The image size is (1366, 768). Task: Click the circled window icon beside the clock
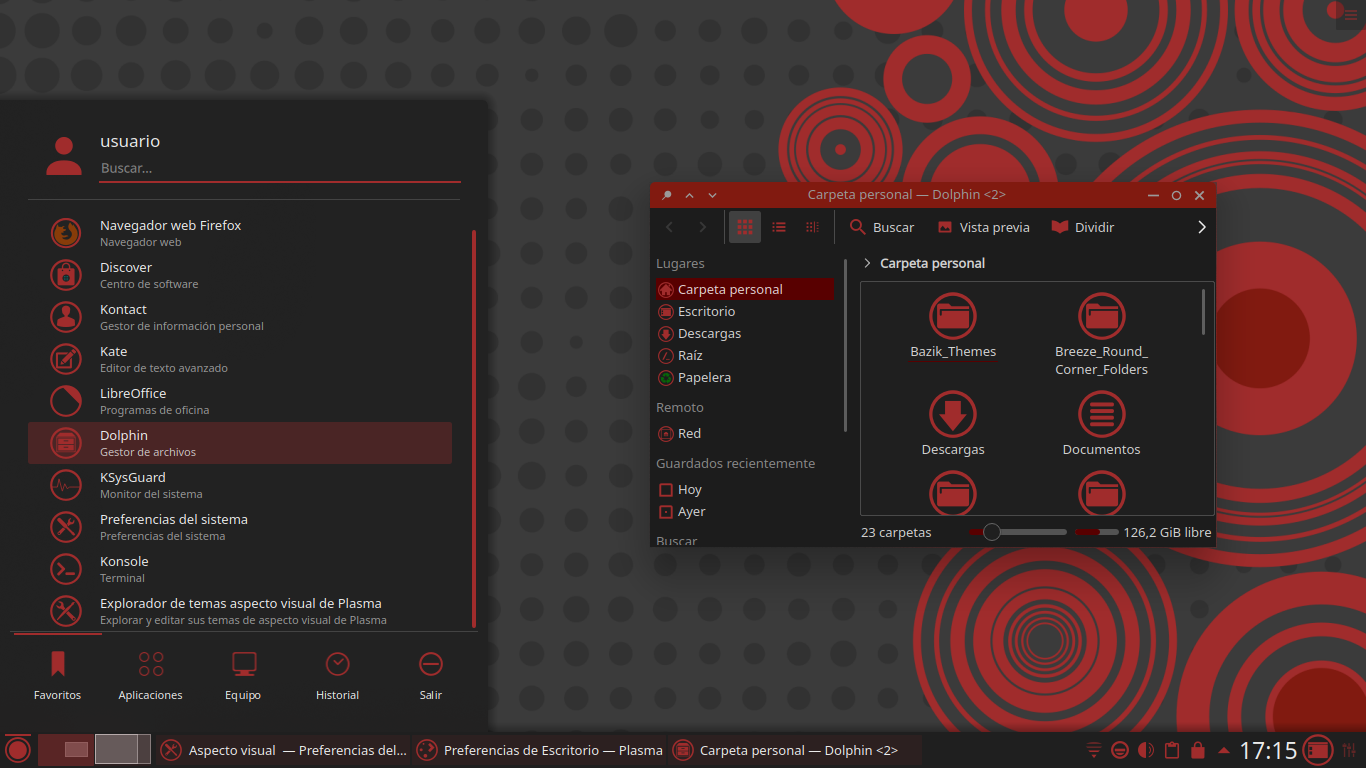1318,750
